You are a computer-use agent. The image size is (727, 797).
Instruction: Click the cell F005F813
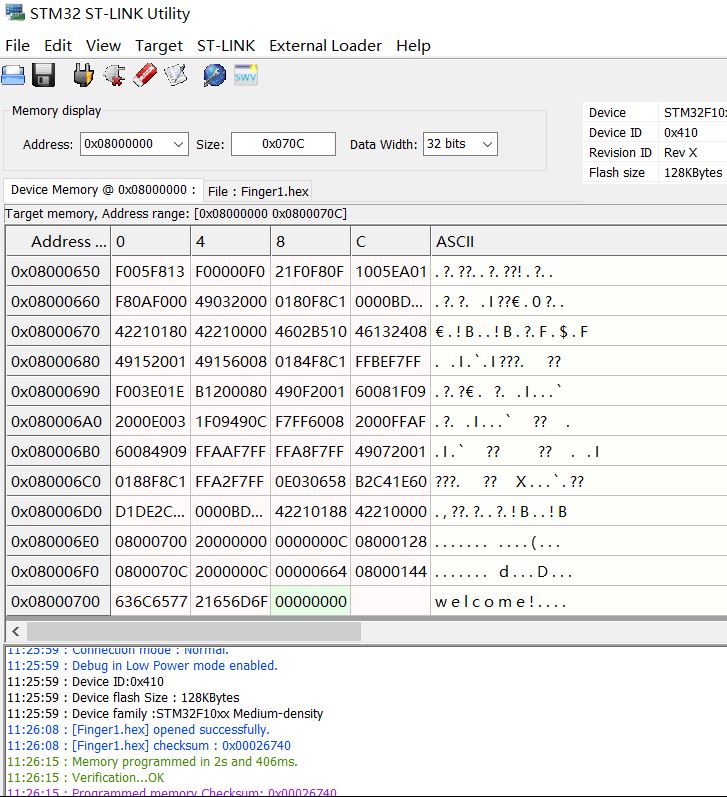150,271
